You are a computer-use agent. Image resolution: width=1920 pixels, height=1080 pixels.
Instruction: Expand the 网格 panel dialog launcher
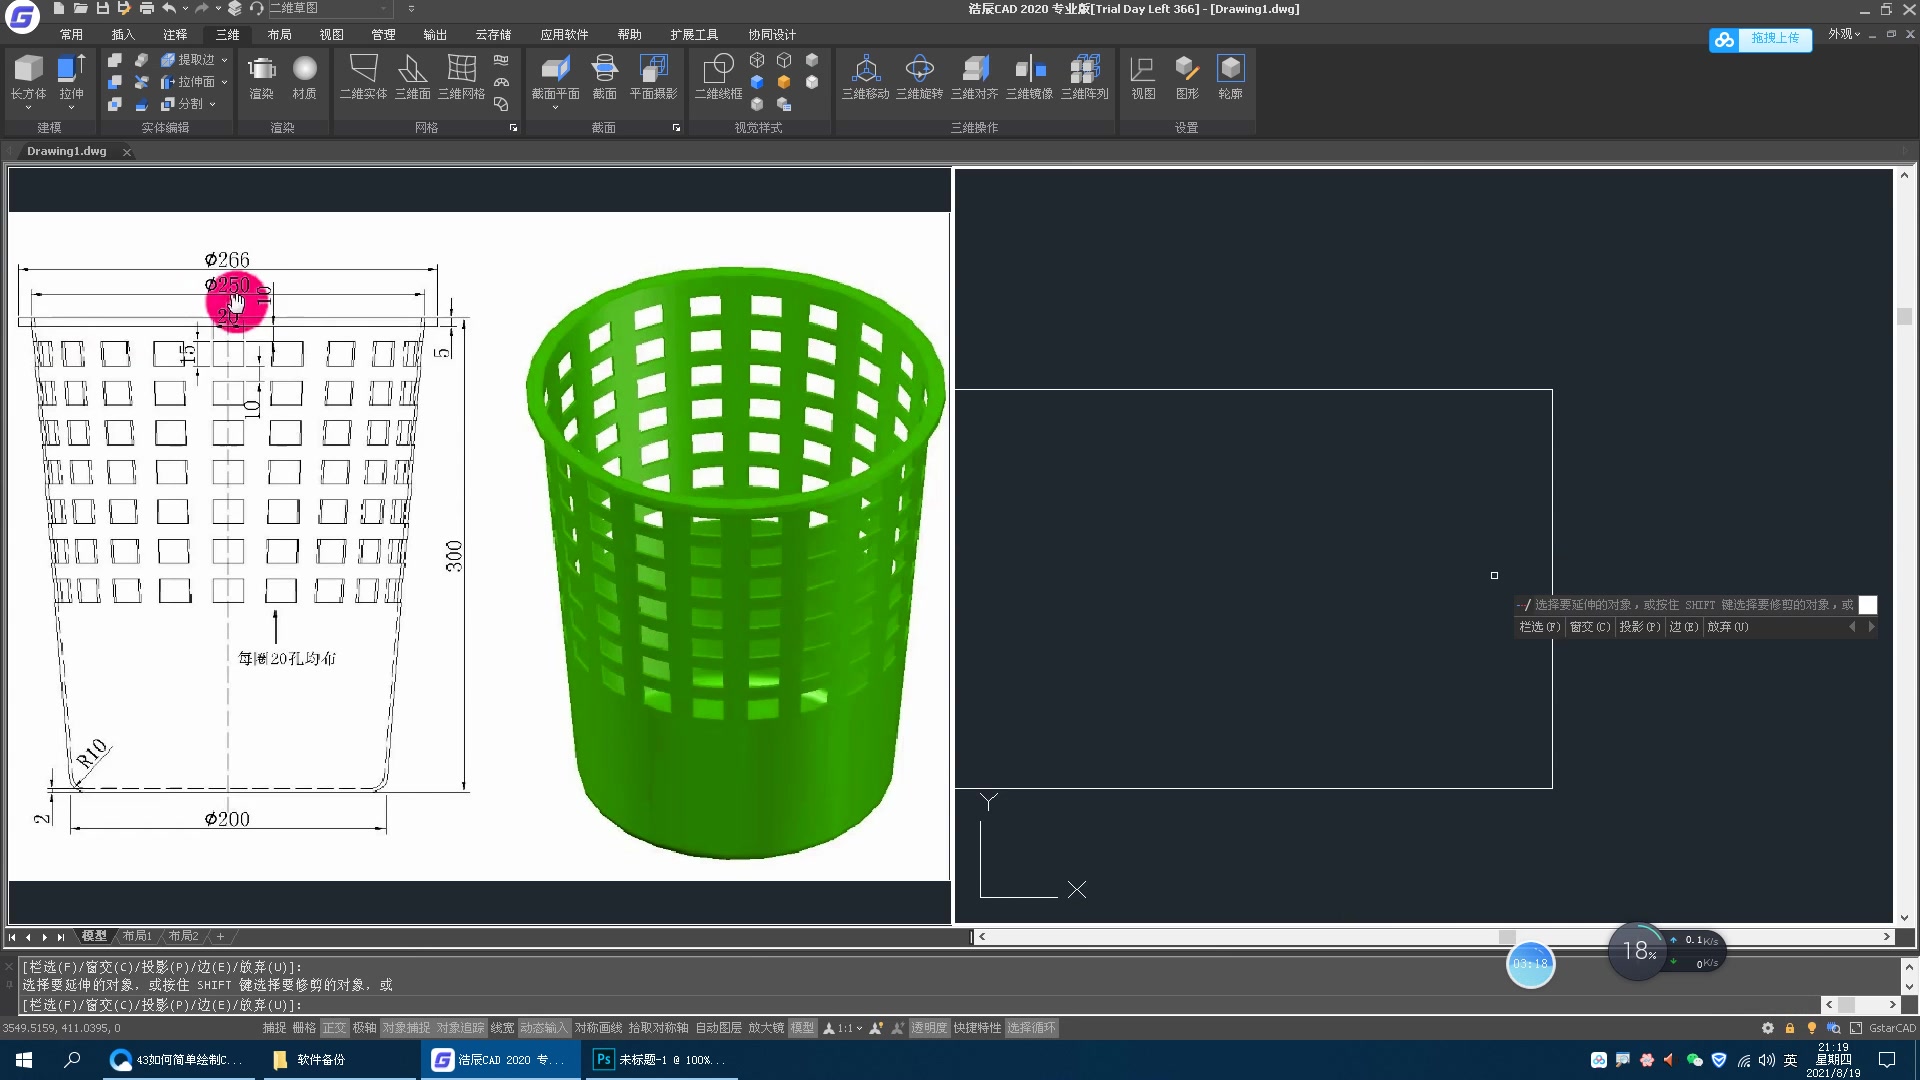[513, 128]
